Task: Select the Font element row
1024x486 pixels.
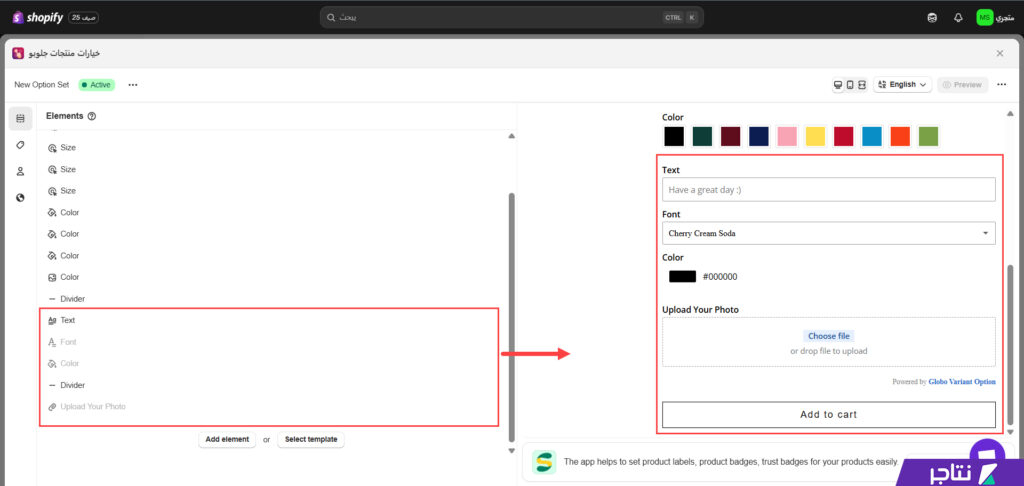Action: [269, 342]
